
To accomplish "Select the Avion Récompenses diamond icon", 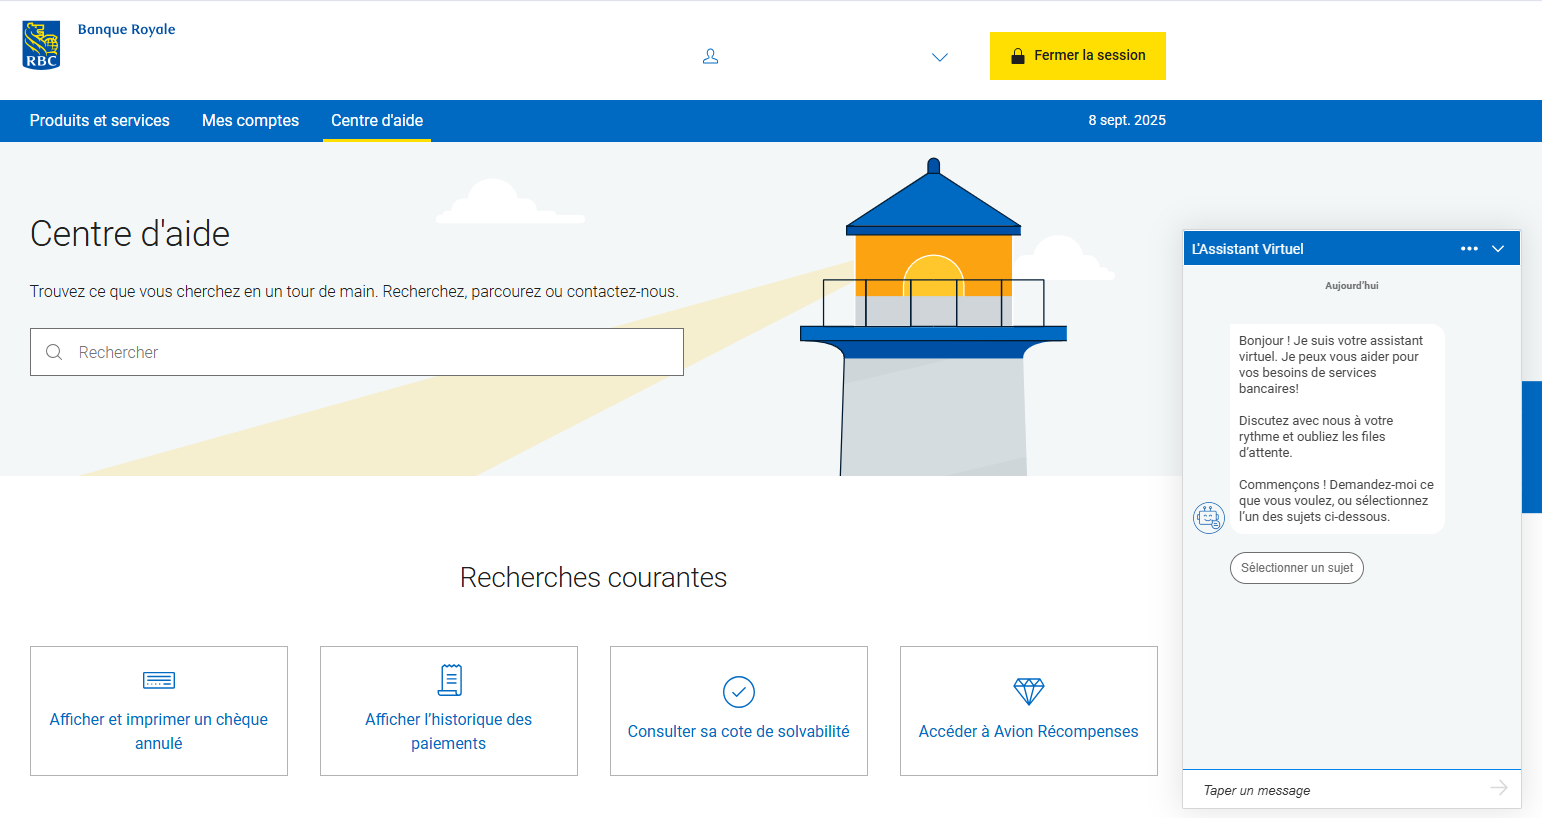I will [1028, 691].
